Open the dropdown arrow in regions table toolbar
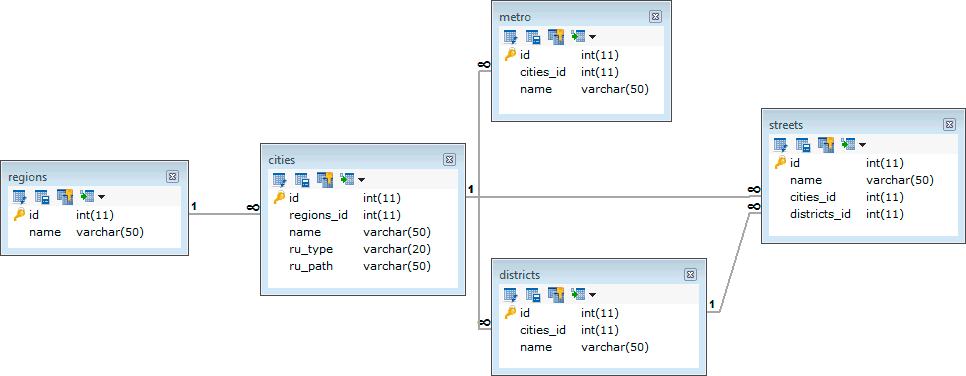The width and height of the screenshot is (966, 376). click(101, 197)
